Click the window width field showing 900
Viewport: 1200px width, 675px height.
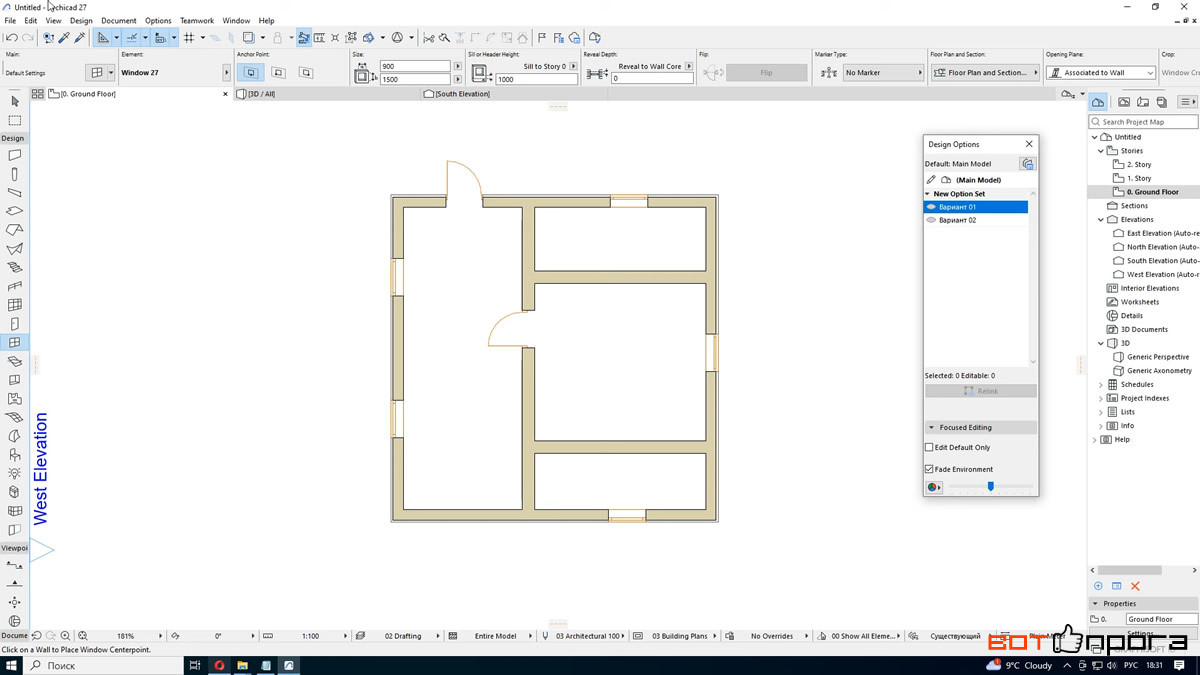coord(415,67)
